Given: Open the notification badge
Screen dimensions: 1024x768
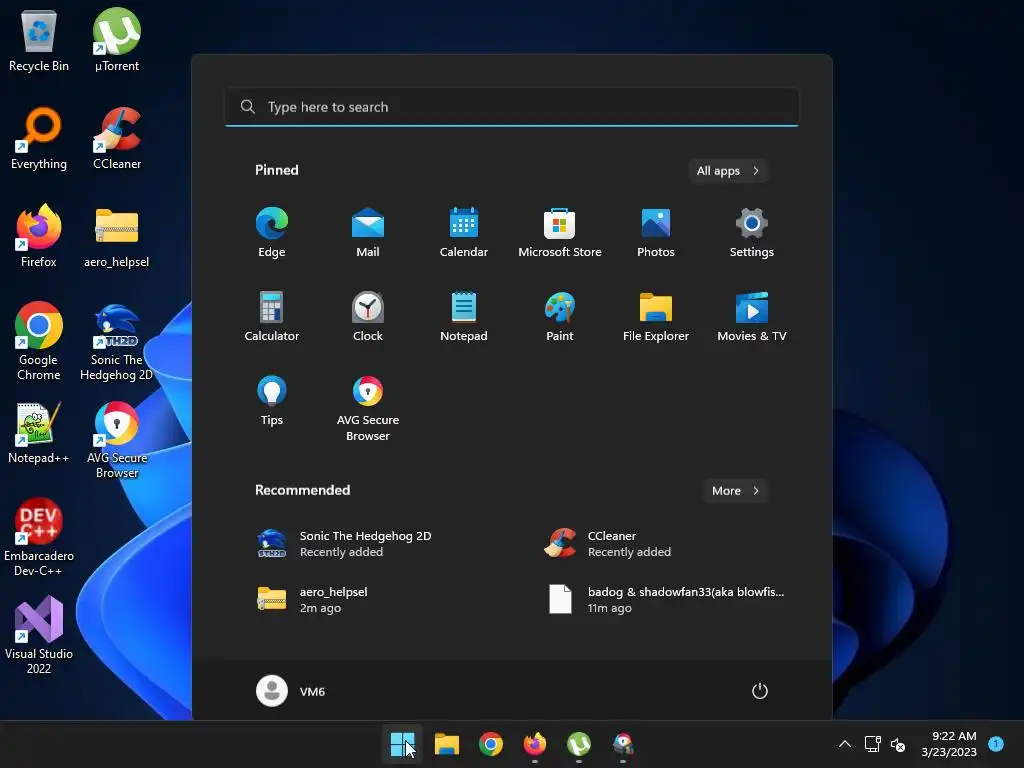Looking at the screenshot, I should (996, 744).
